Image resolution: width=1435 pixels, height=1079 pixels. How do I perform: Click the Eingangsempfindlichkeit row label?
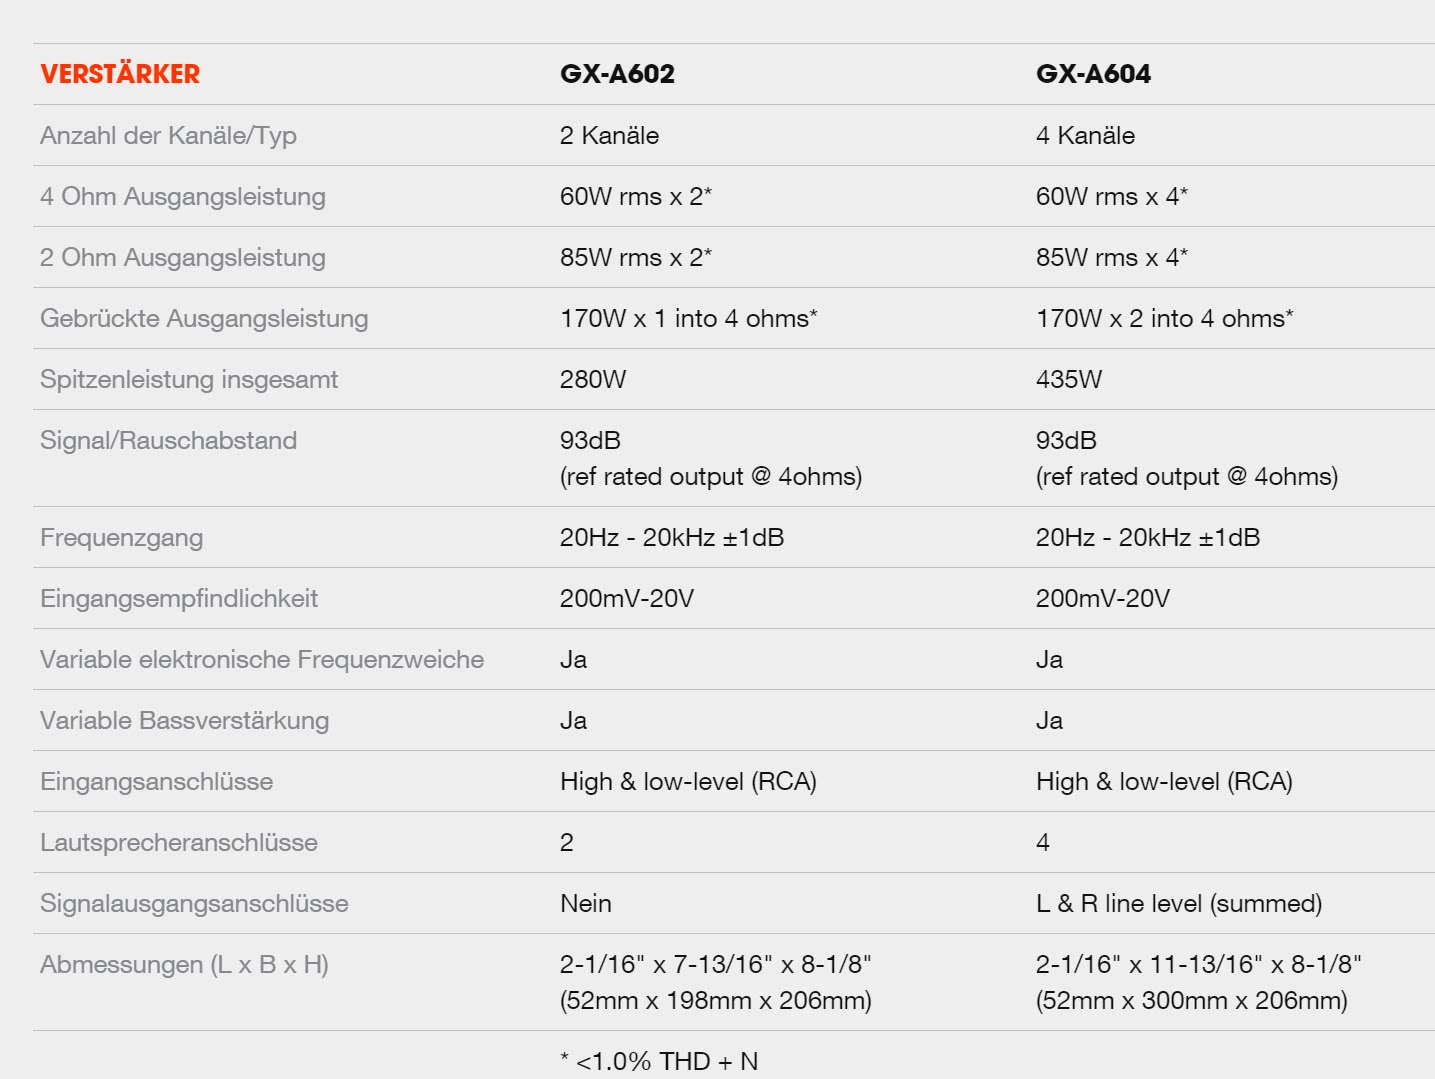179,598
